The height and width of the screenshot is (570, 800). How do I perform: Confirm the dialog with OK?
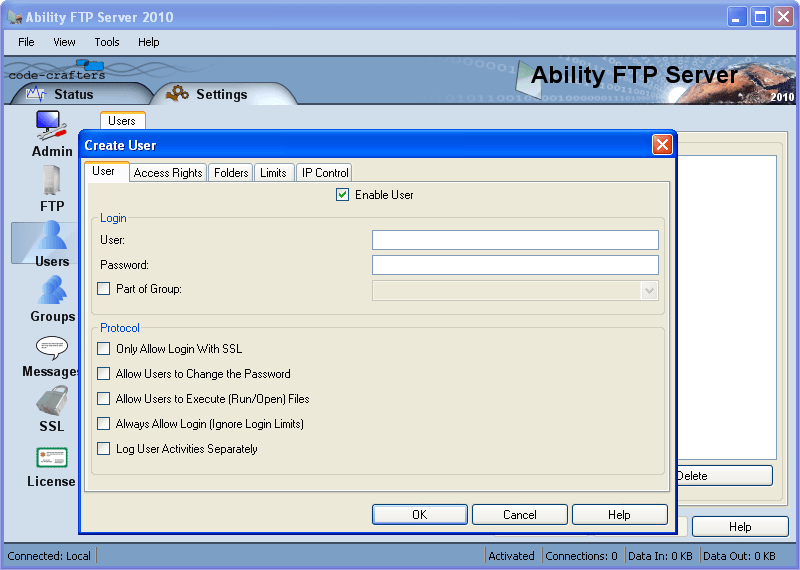pyautogui.click(x=419, y=514)
